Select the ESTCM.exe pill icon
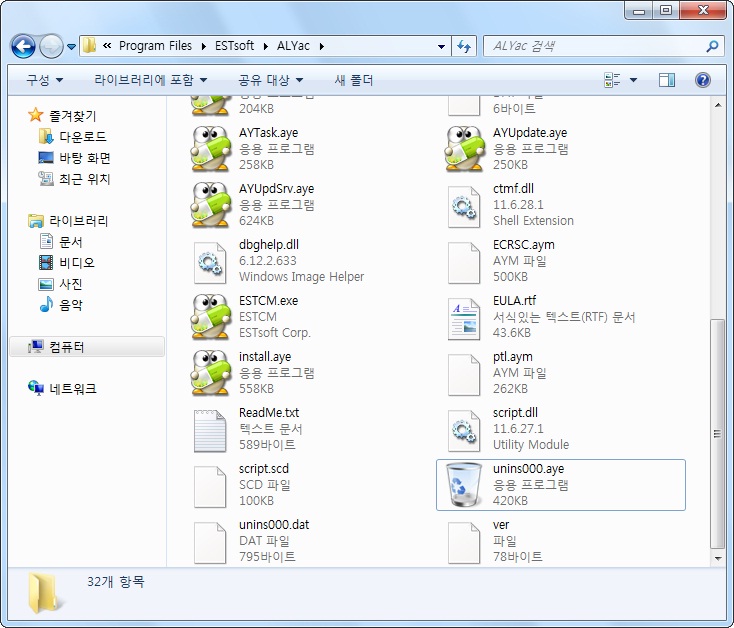734x628 pixels. click(x=211, y=317)
